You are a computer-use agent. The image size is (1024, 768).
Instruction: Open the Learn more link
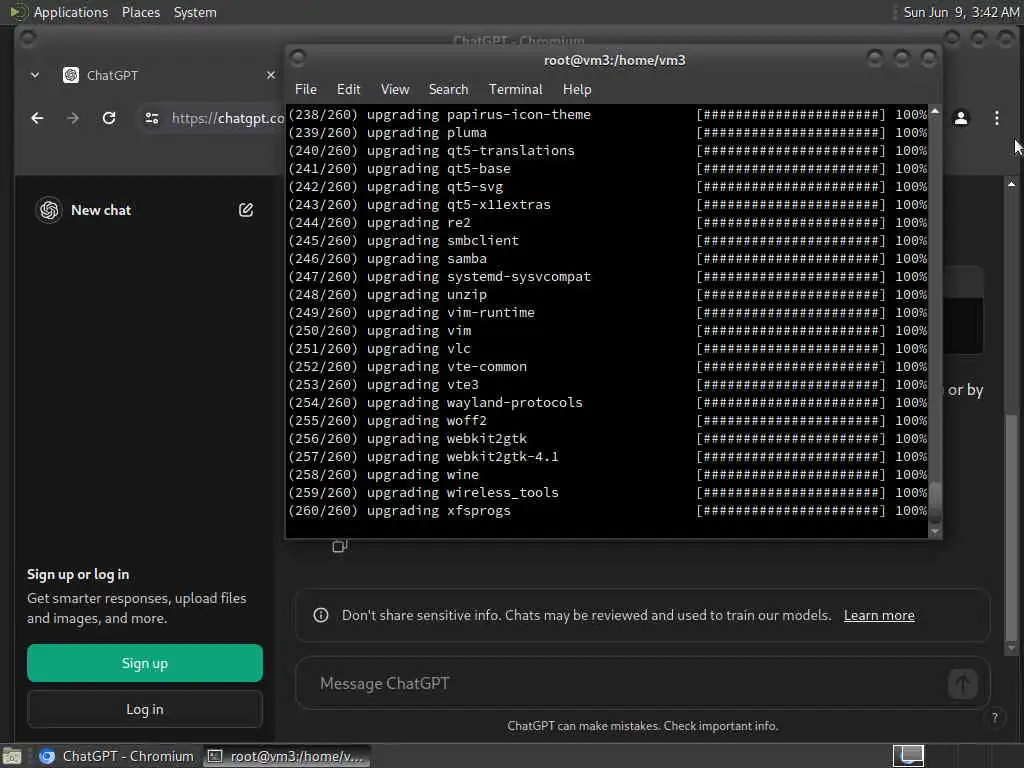(x=879, y=615)
